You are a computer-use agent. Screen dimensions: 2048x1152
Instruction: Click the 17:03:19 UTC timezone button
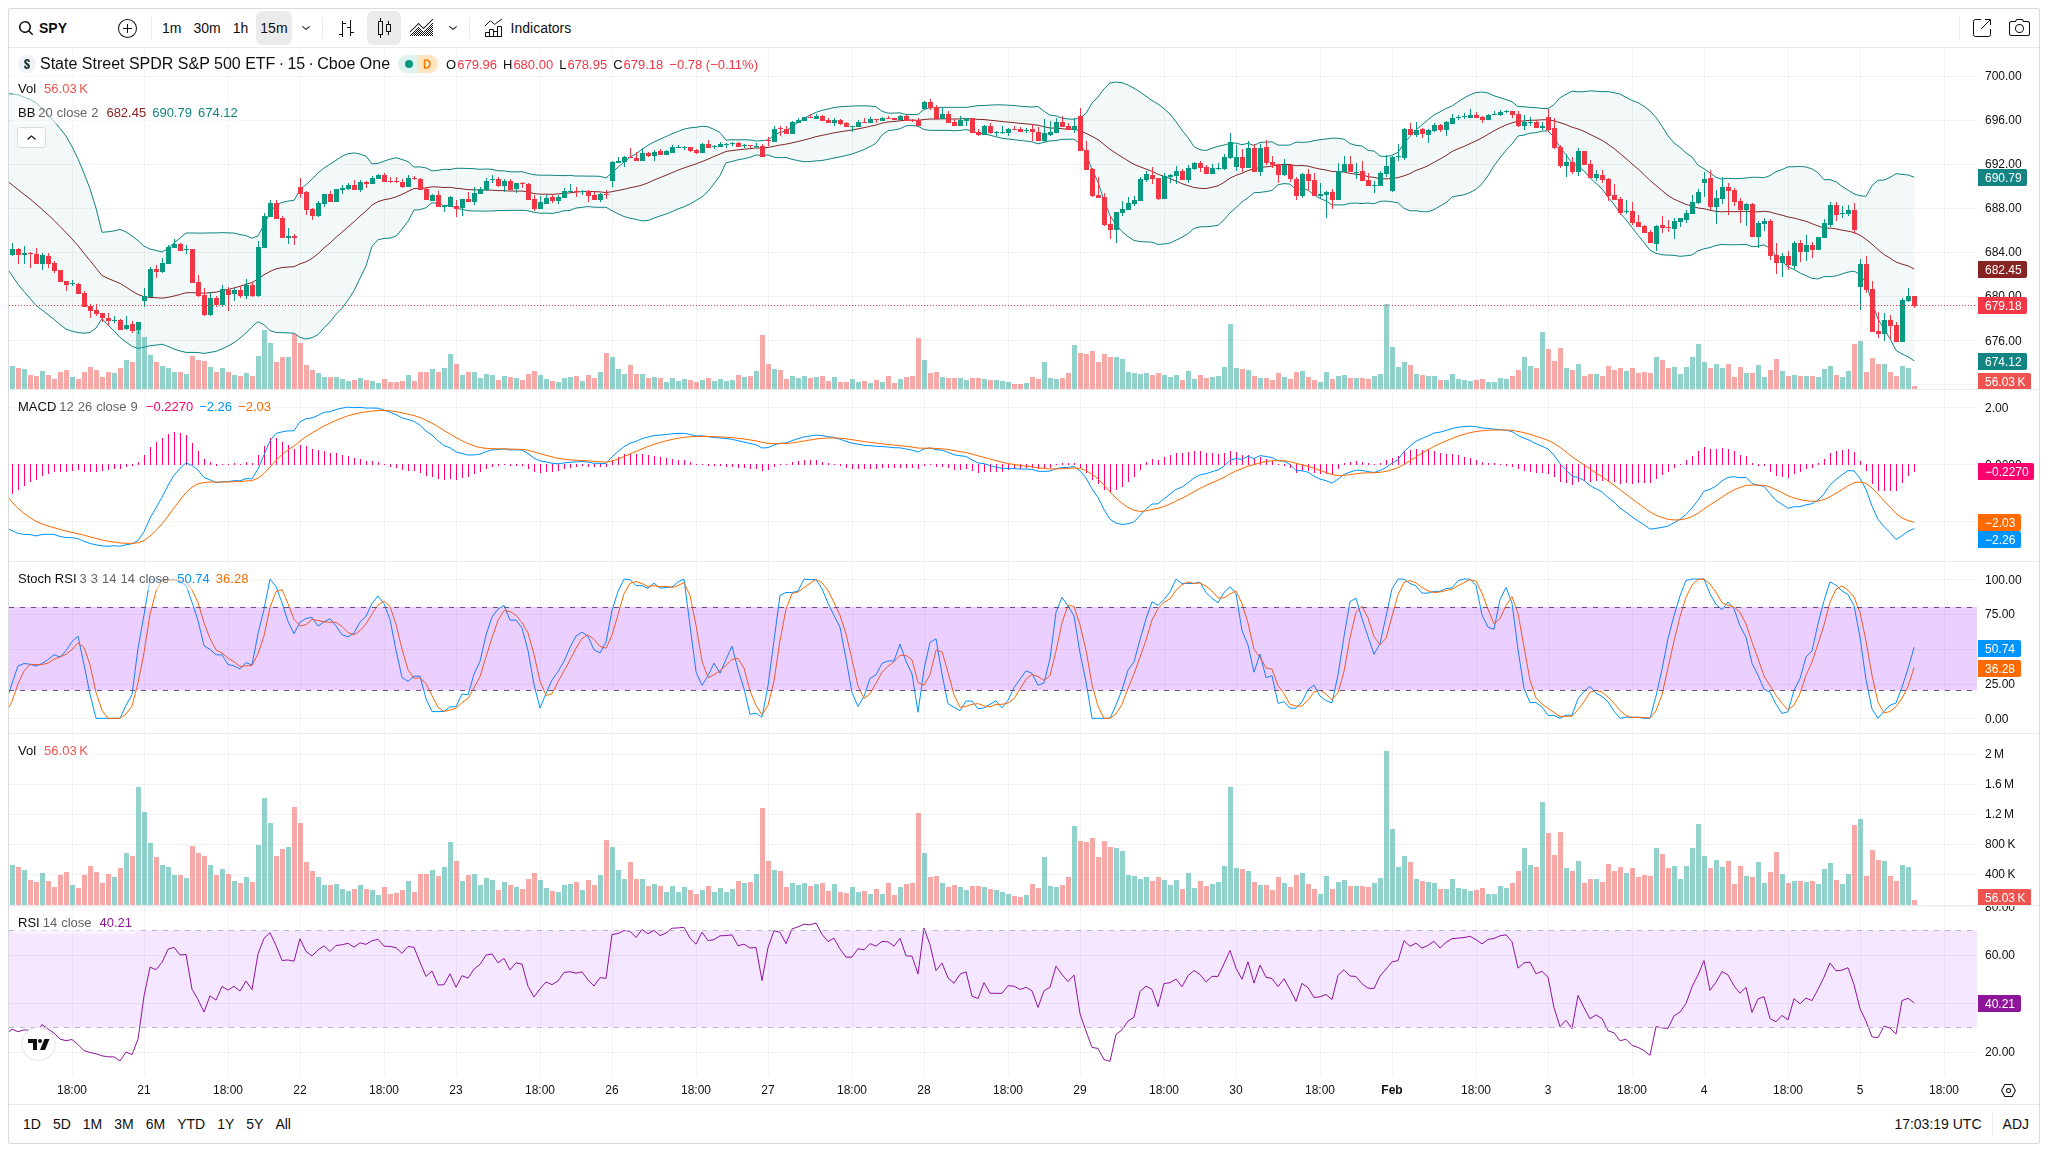click(1937, 1124)
